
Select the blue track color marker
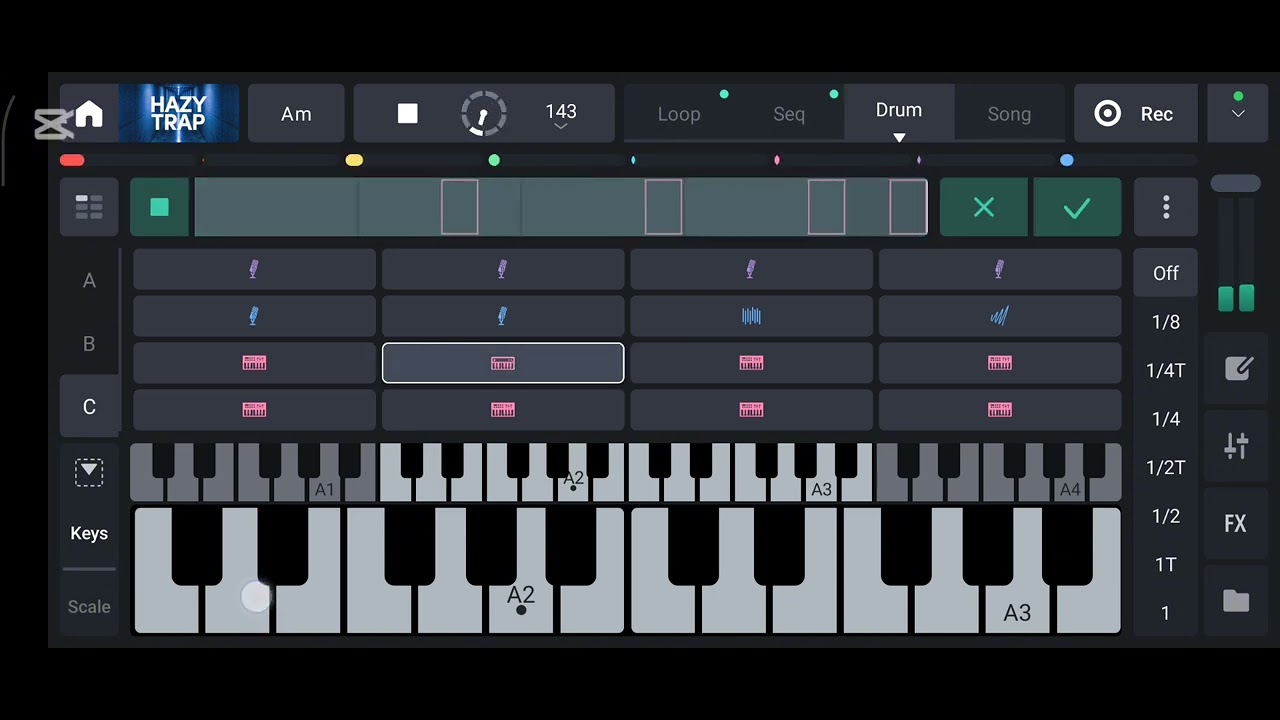tap(1067, 160)
